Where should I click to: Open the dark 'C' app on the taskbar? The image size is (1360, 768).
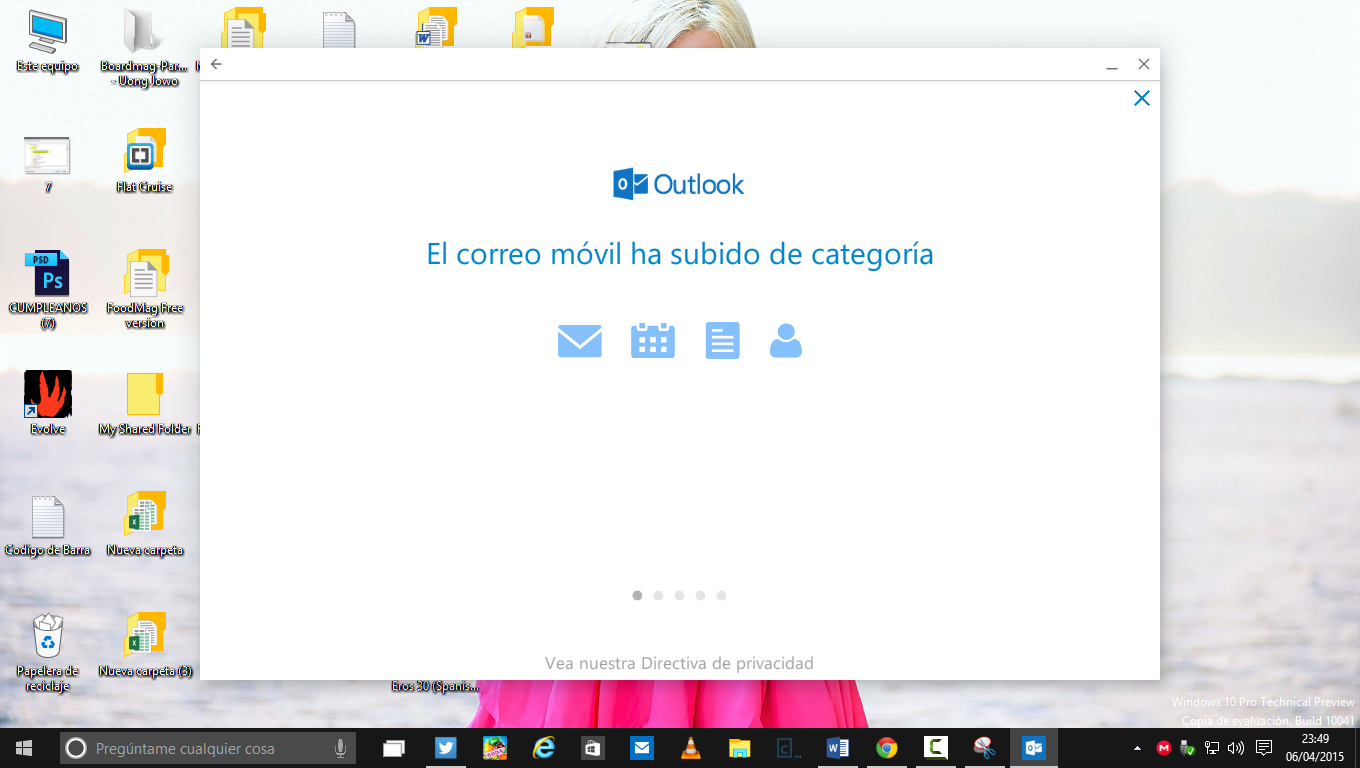click(788, 748)
